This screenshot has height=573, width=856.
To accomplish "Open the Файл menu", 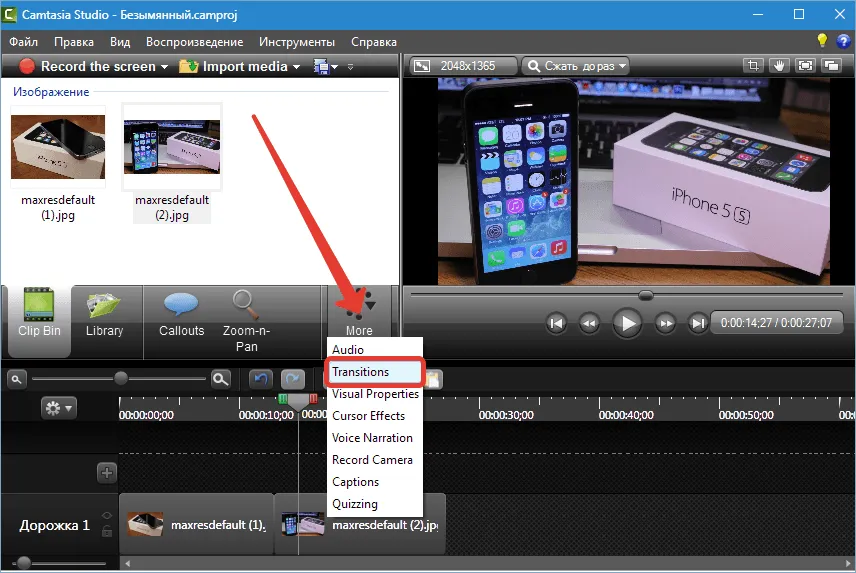I will coord(23,42).
